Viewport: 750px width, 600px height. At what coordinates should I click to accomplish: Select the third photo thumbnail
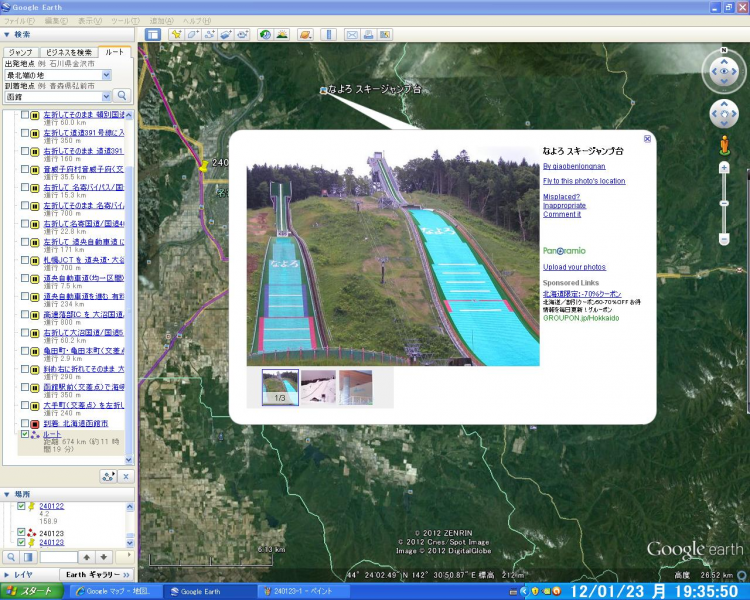pyautogui.click(x=355, y=387)
